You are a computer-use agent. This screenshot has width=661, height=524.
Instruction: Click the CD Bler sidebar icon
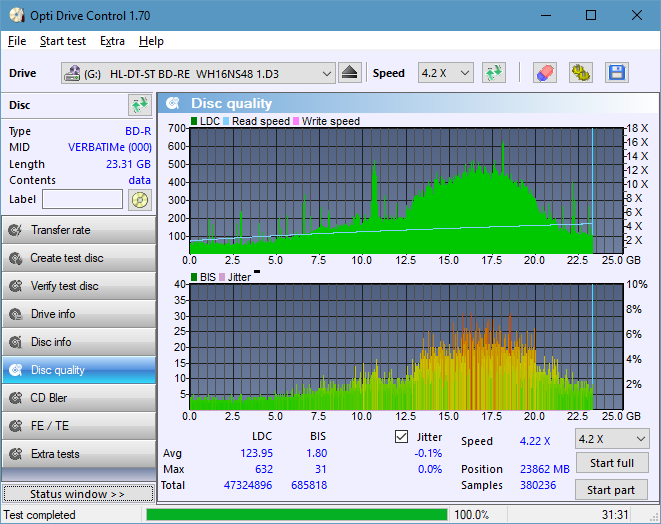[x=16, y=398]
